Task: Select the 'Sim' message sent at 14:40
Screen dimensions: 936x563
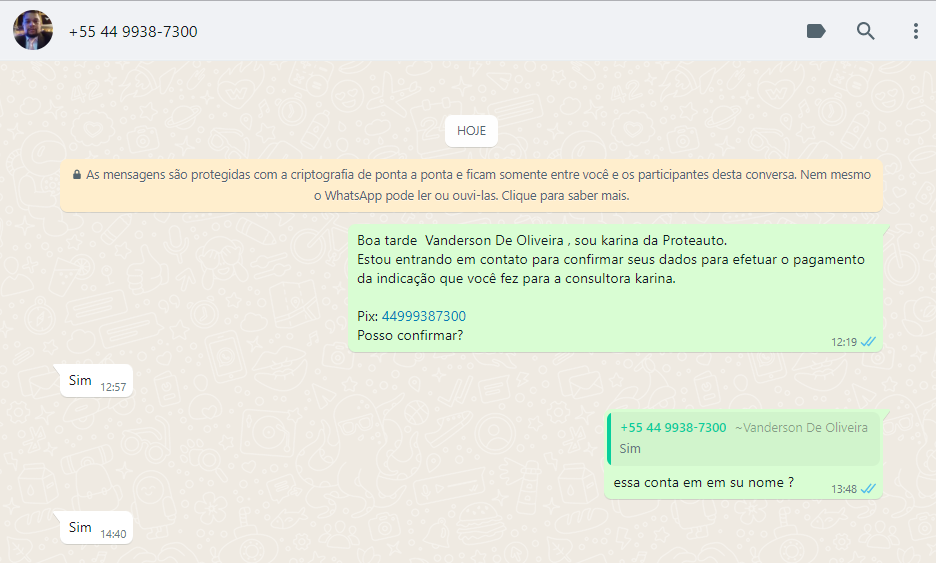Action: click(x=80, y=527)
